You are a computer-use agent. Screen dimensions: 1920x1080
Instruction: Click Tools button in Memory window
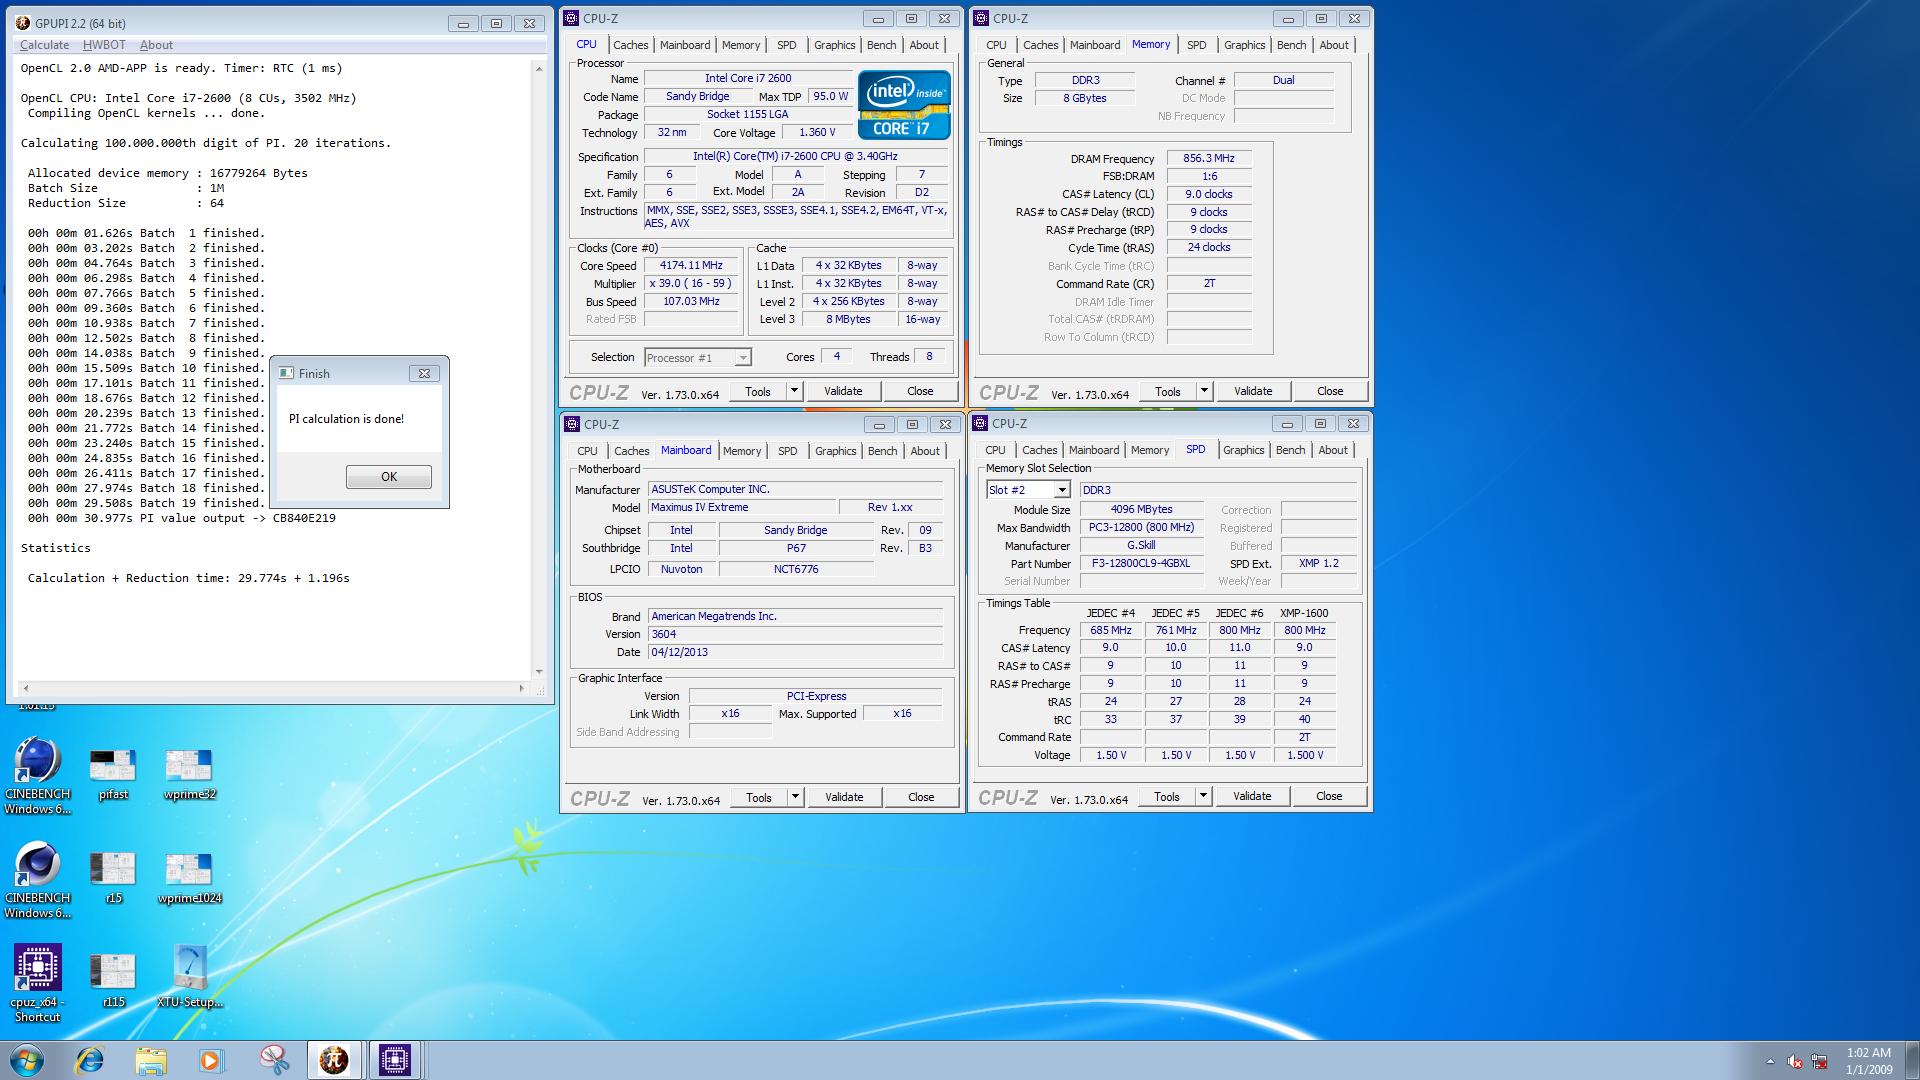coord(1168,391)
